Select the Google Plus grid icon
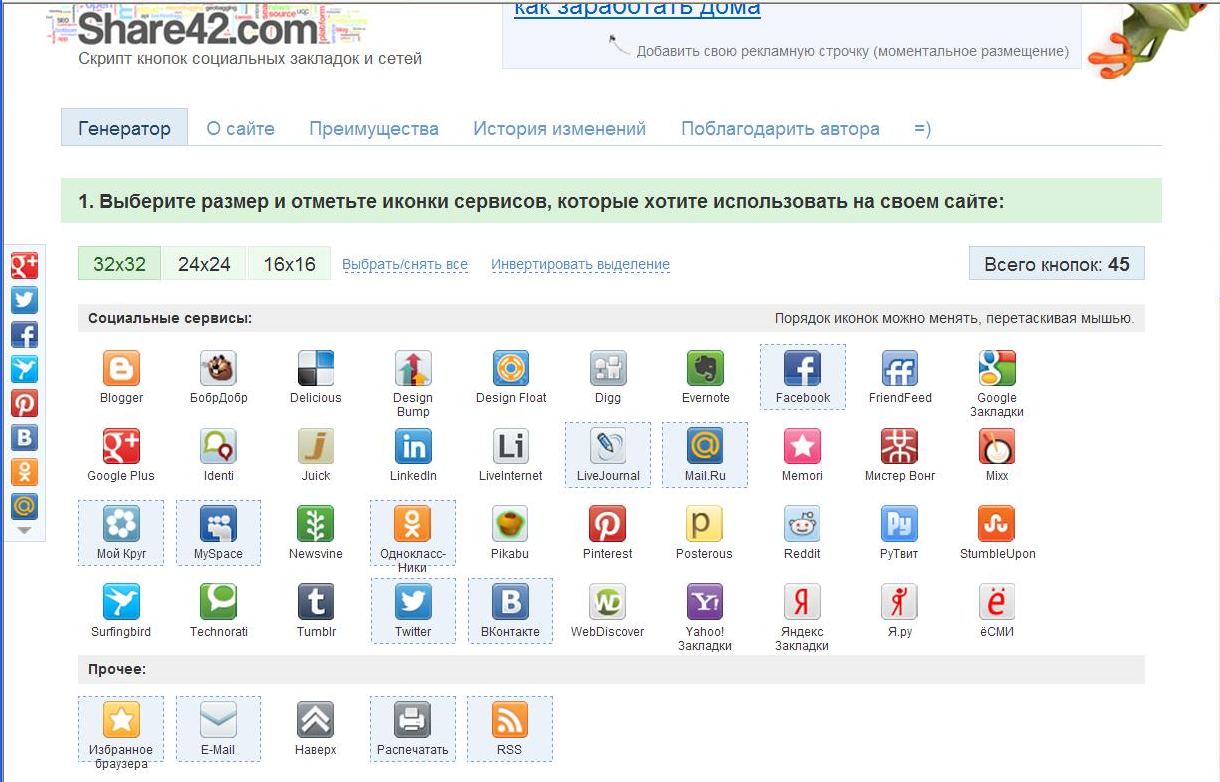1220x782 pixels. 121,446
